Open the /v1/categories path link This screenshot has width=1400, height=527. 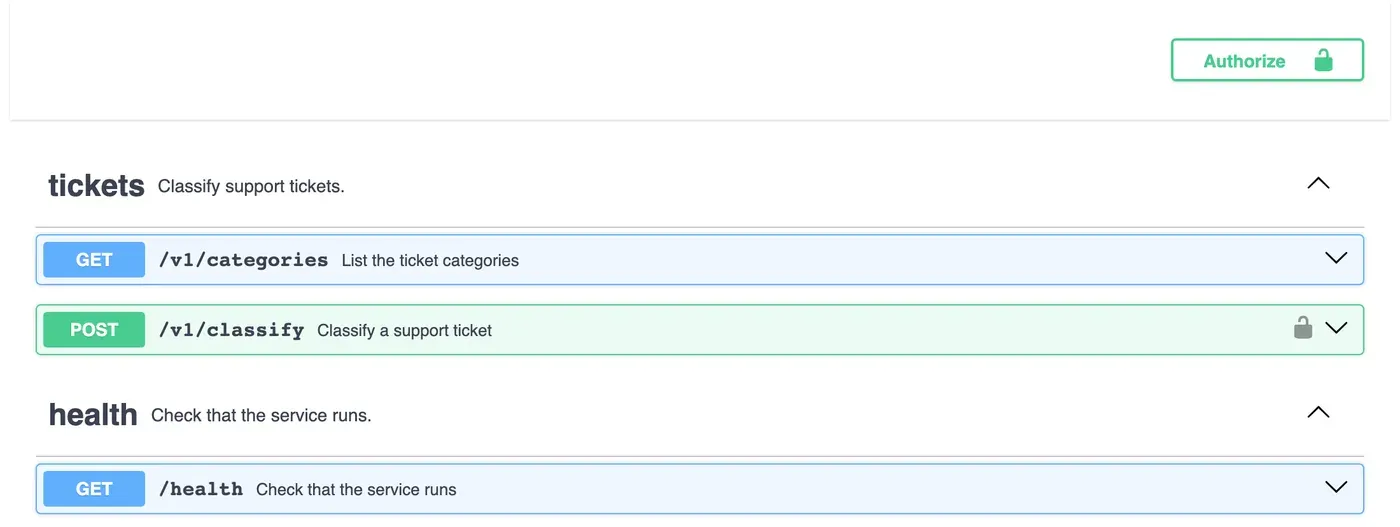pos(243,260)
